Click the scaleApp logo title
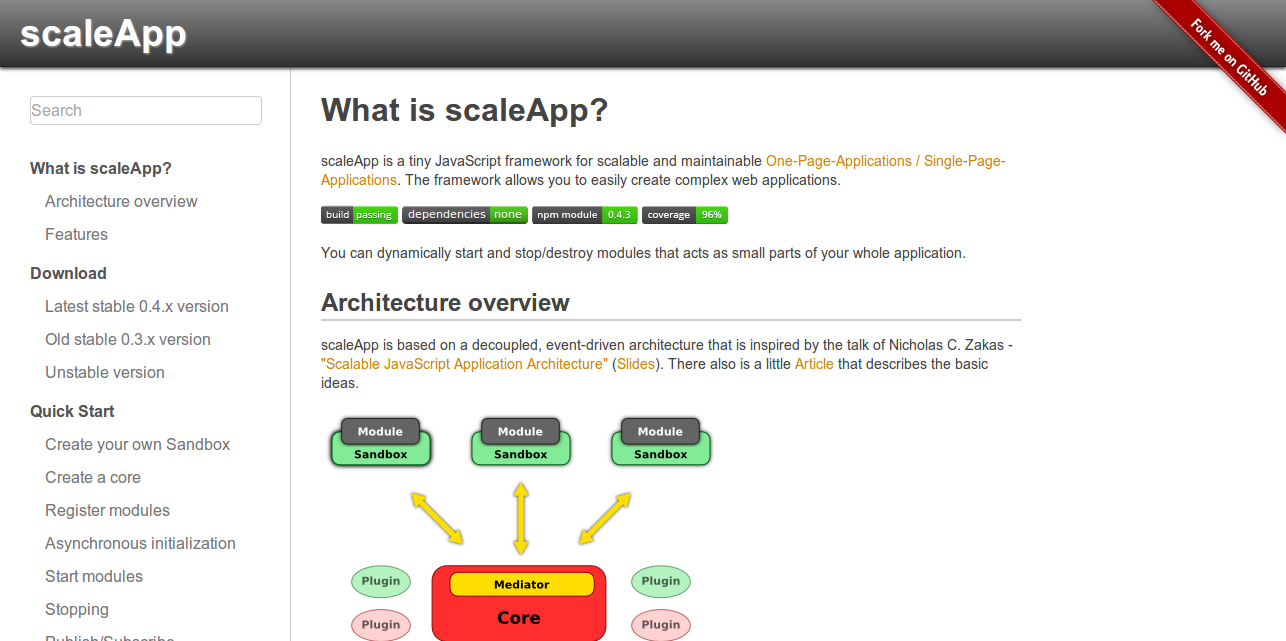 [x=103, y=34]
